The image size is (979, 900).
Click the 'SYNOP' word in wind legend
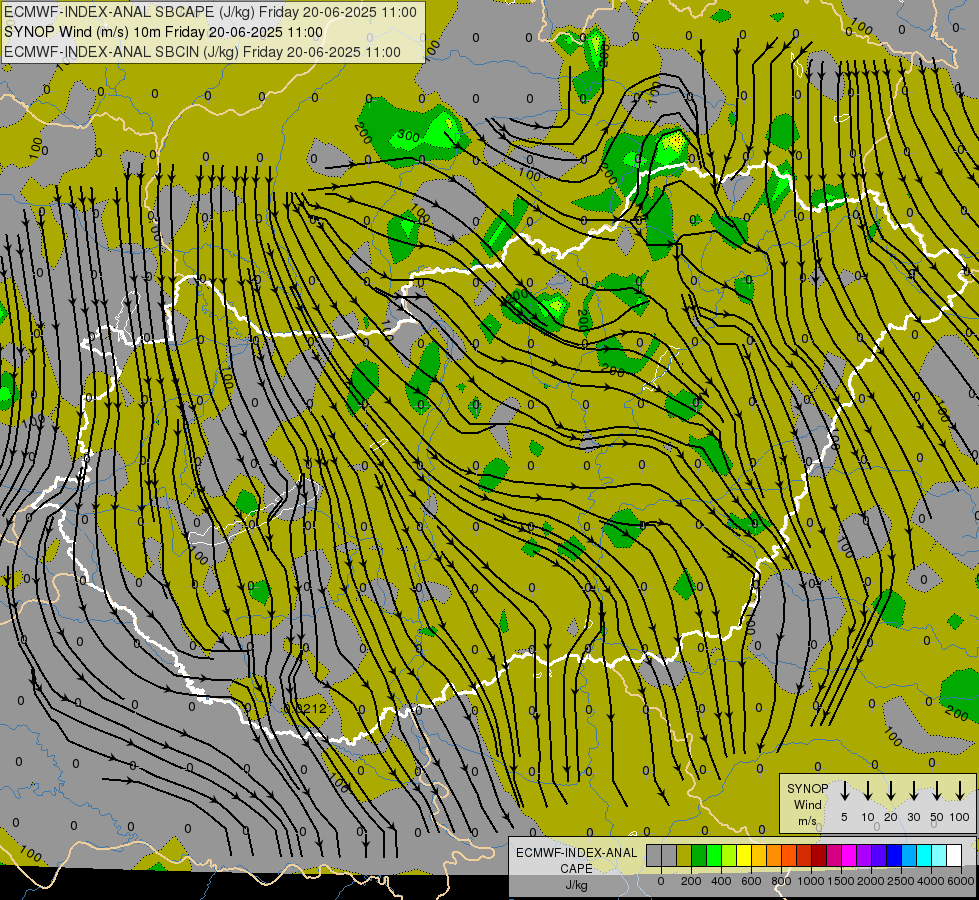[x=807, y=789]
